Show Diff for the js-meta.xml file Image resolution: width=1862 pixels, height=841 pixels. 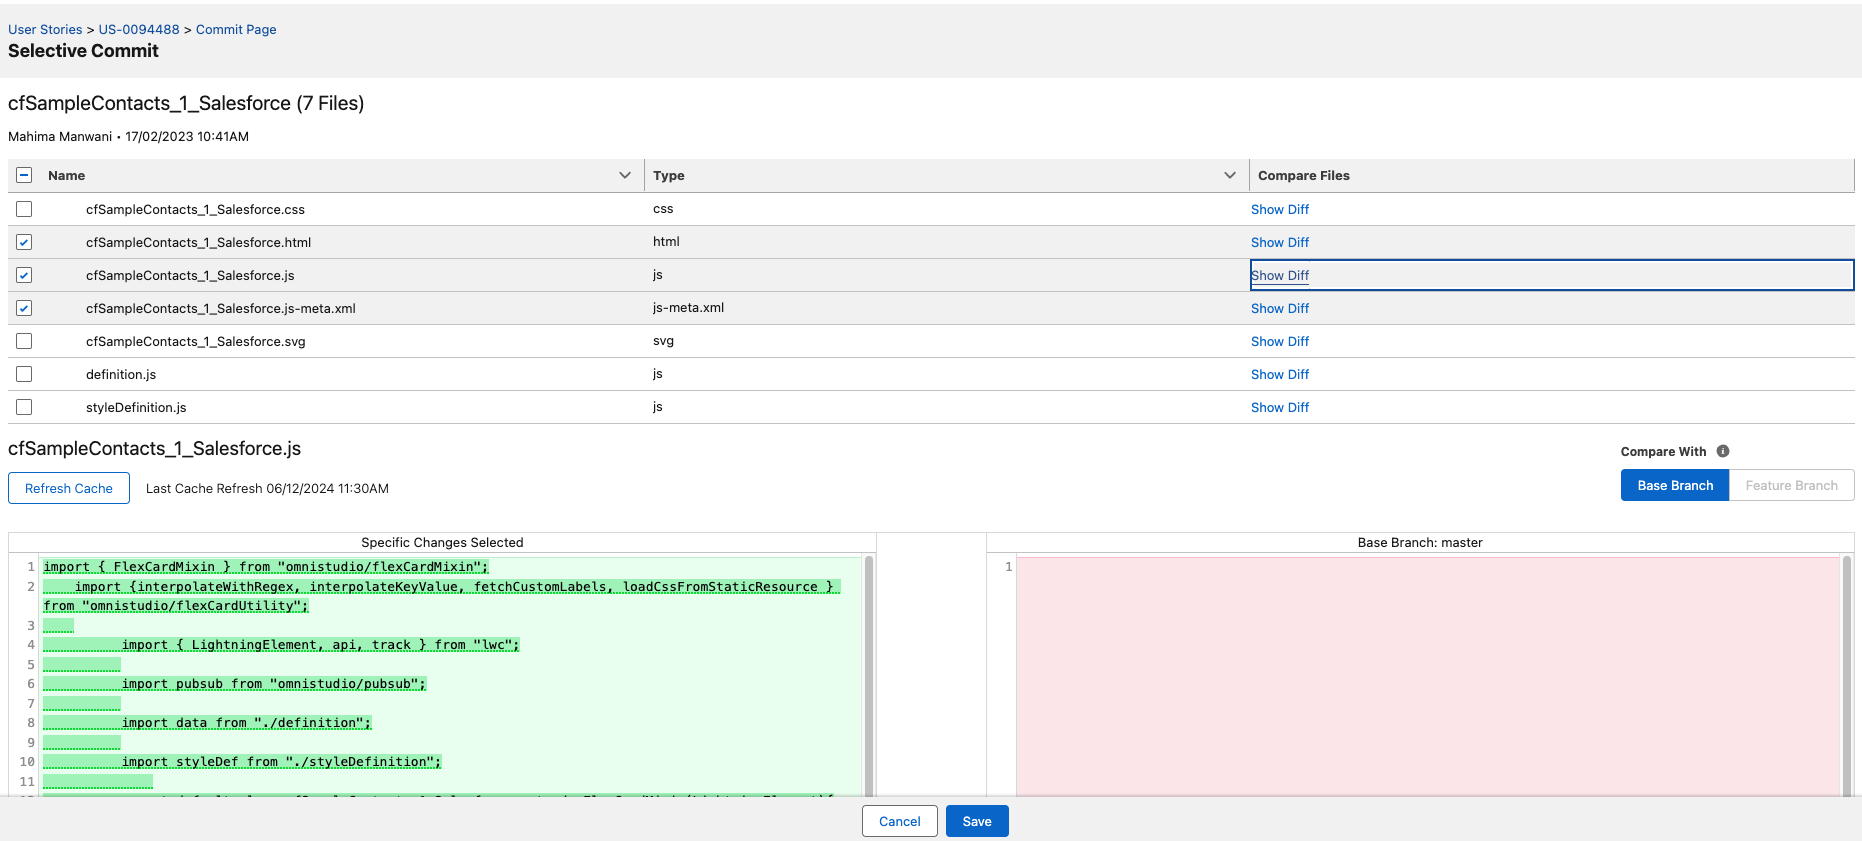(1280, 308)
